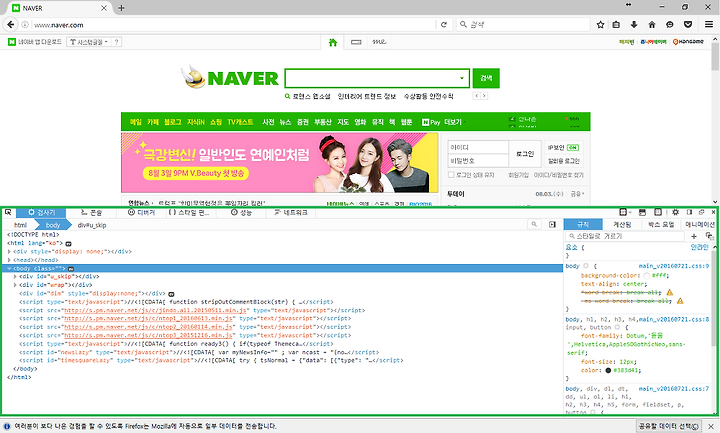
Task: Click the #fff background-color swatch
Action: pos(647,276)
